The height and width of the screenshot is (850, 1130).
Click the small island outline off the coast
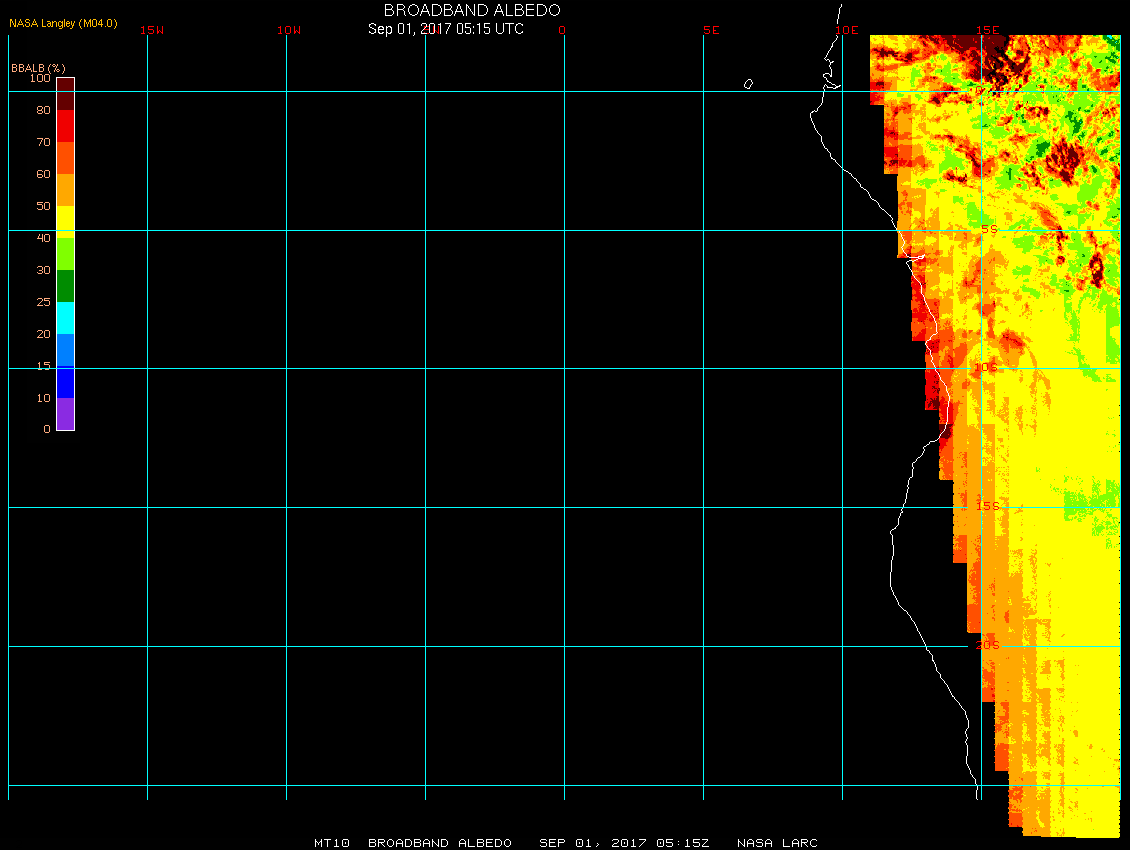[x=748, y=84]
